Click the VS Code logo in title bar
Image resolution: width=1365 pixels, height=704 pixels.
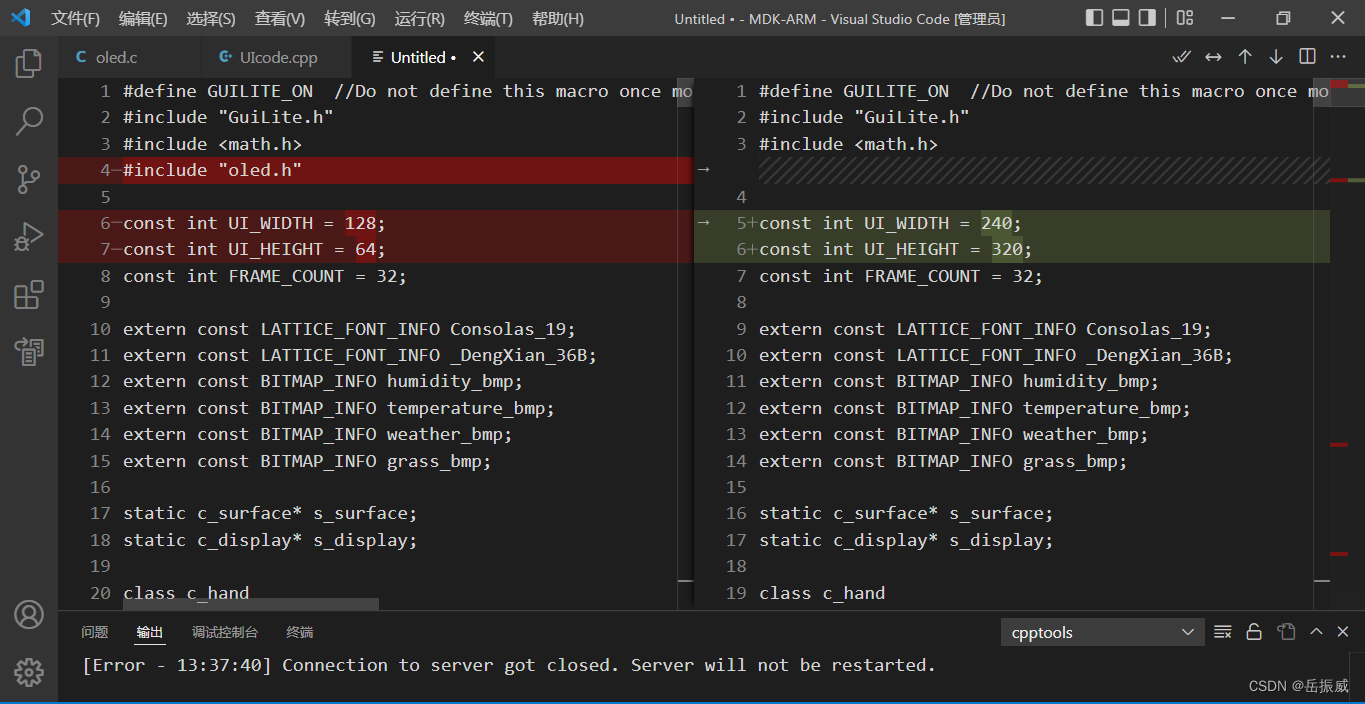[x=20, y=18]
